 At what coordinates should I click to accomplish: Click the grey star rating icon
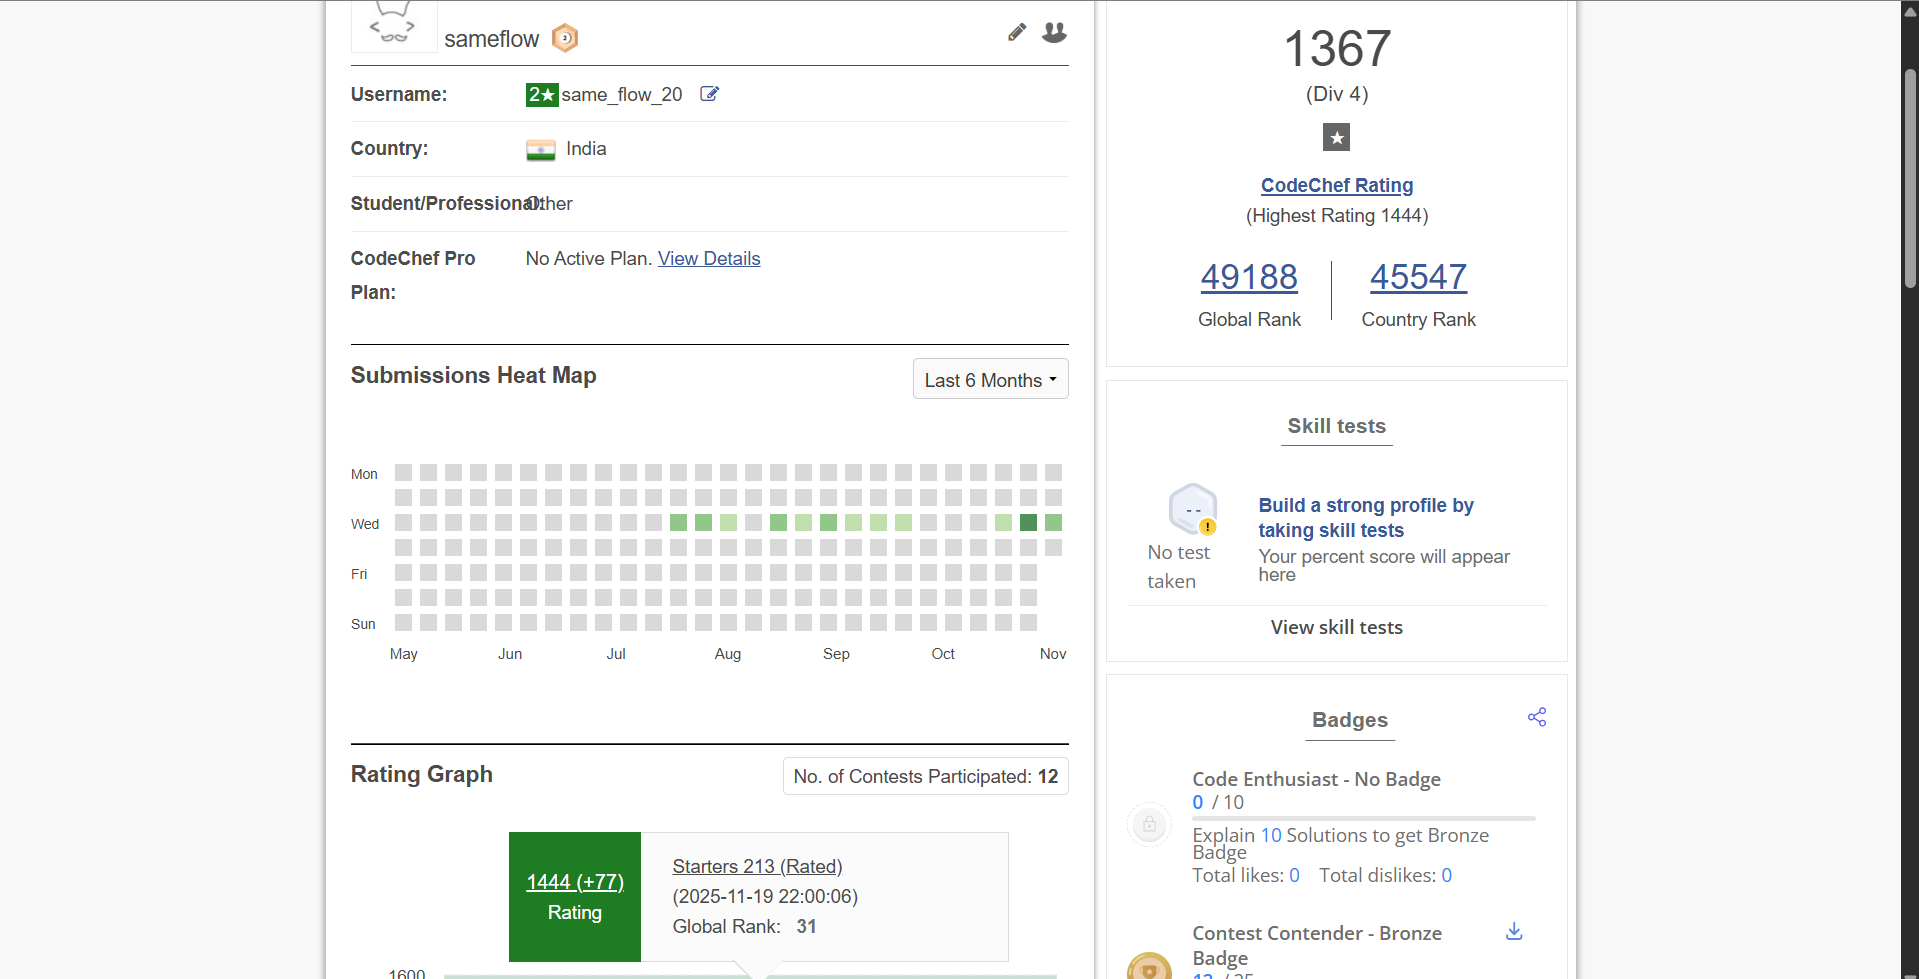1336,137
